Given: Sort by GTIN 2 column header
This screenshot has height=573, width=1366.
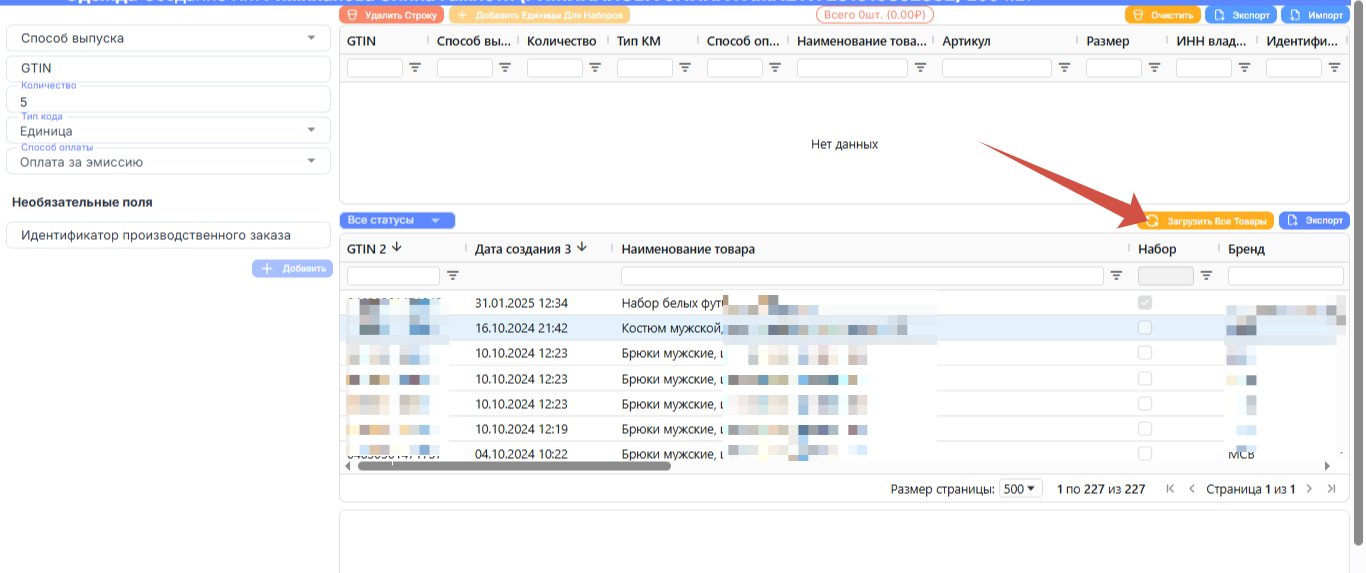Looking at the screenshot, I should pos(374,249).
